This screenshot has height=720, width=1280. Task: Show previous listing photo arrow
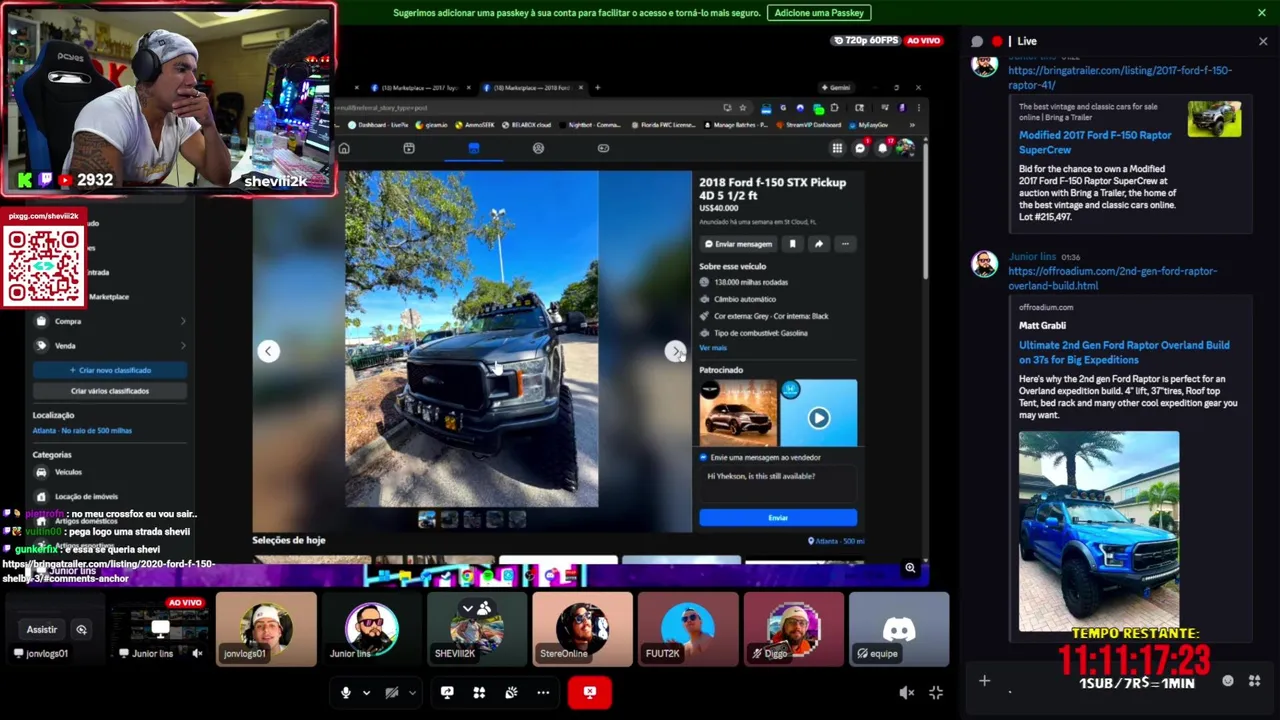[268, 351]
